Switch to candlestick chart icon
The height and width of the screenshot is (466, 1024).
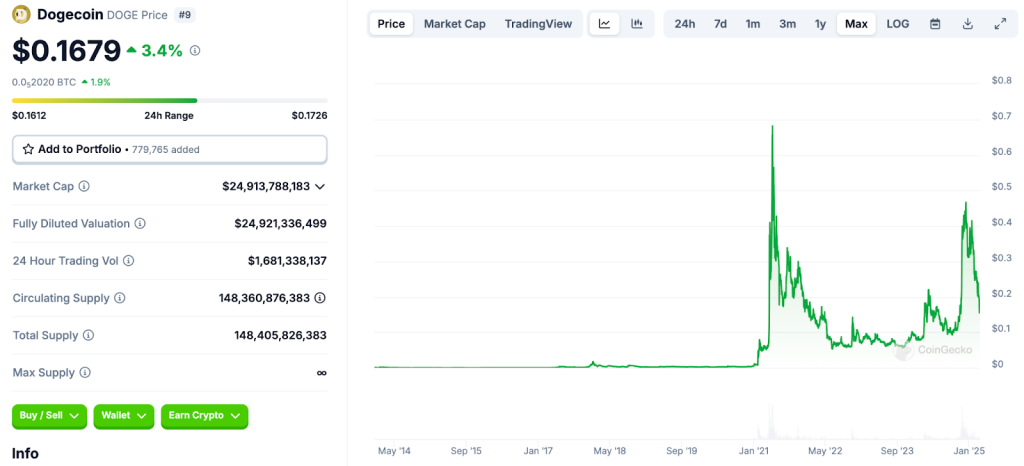coord(637,24)
